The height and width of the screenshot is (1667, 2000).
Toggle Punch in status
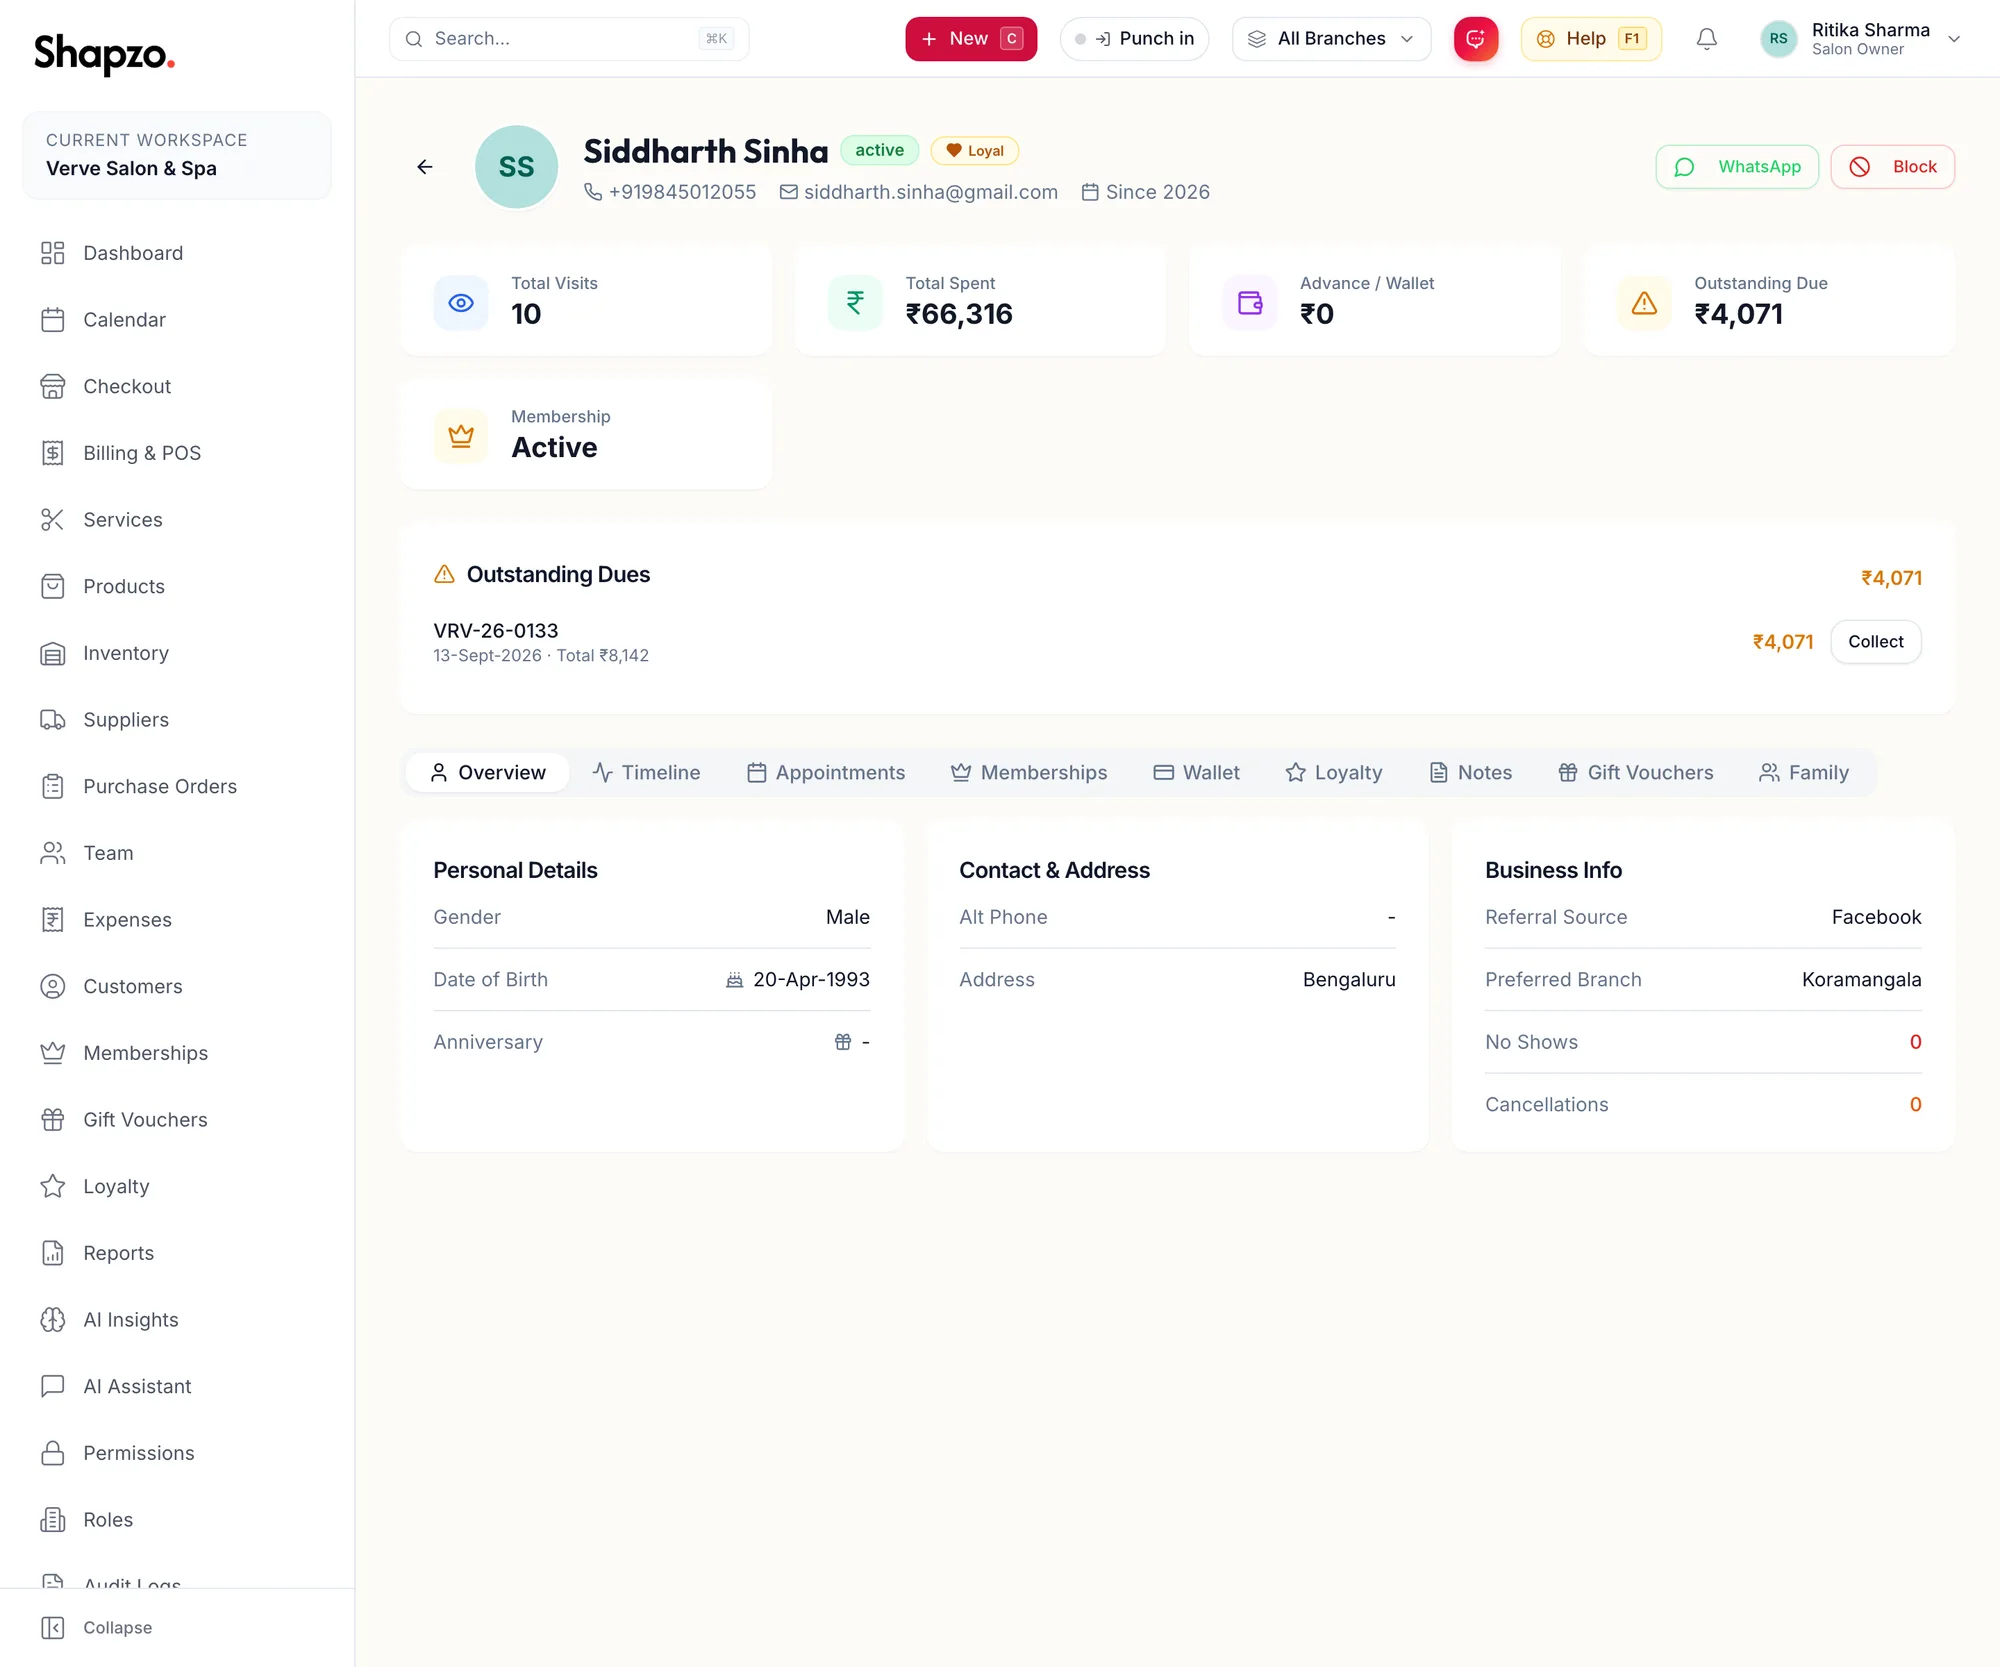coord(1134,39)
